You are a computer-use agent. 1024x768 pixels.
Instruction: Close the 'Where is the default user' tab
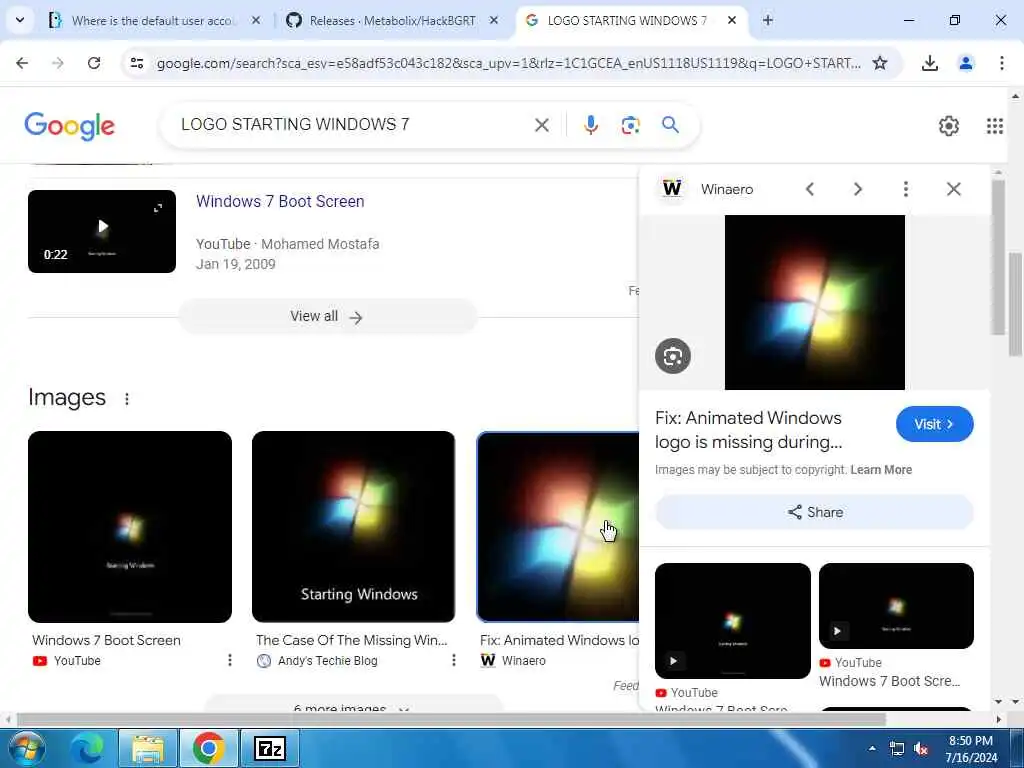(256, 20)
